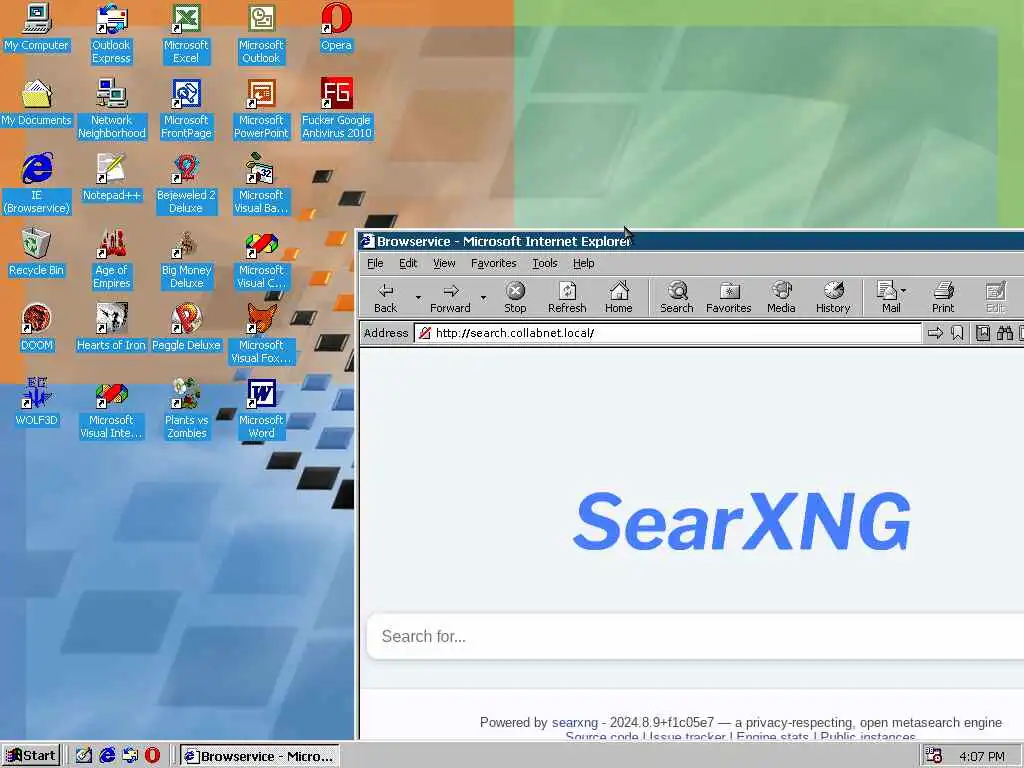Screen dimensions: 1024x768
Task: Click the address bar URL field
Action: click(x=667, y=333)
